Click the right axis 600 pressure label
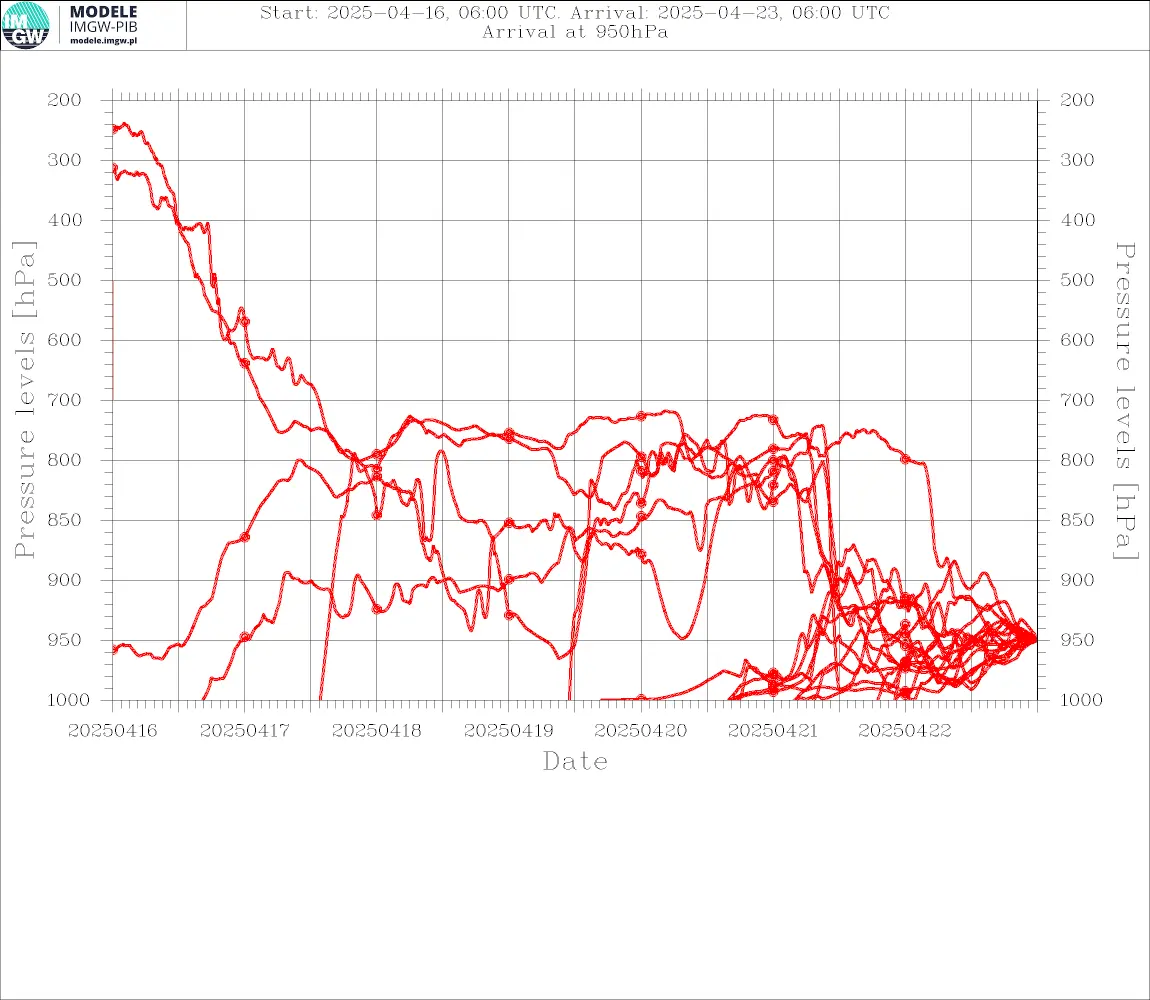1150x1000 pixels. click(x=1077, y=340)
